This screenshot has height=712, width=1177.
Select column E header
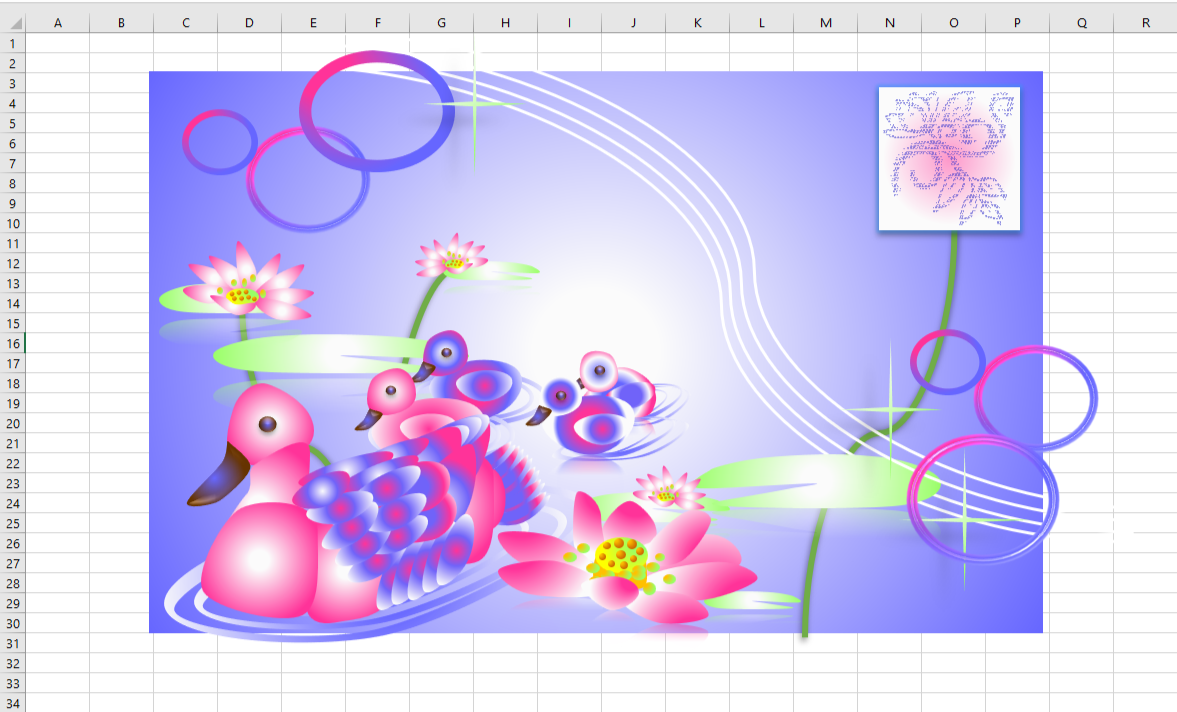(x=314, y=23)
